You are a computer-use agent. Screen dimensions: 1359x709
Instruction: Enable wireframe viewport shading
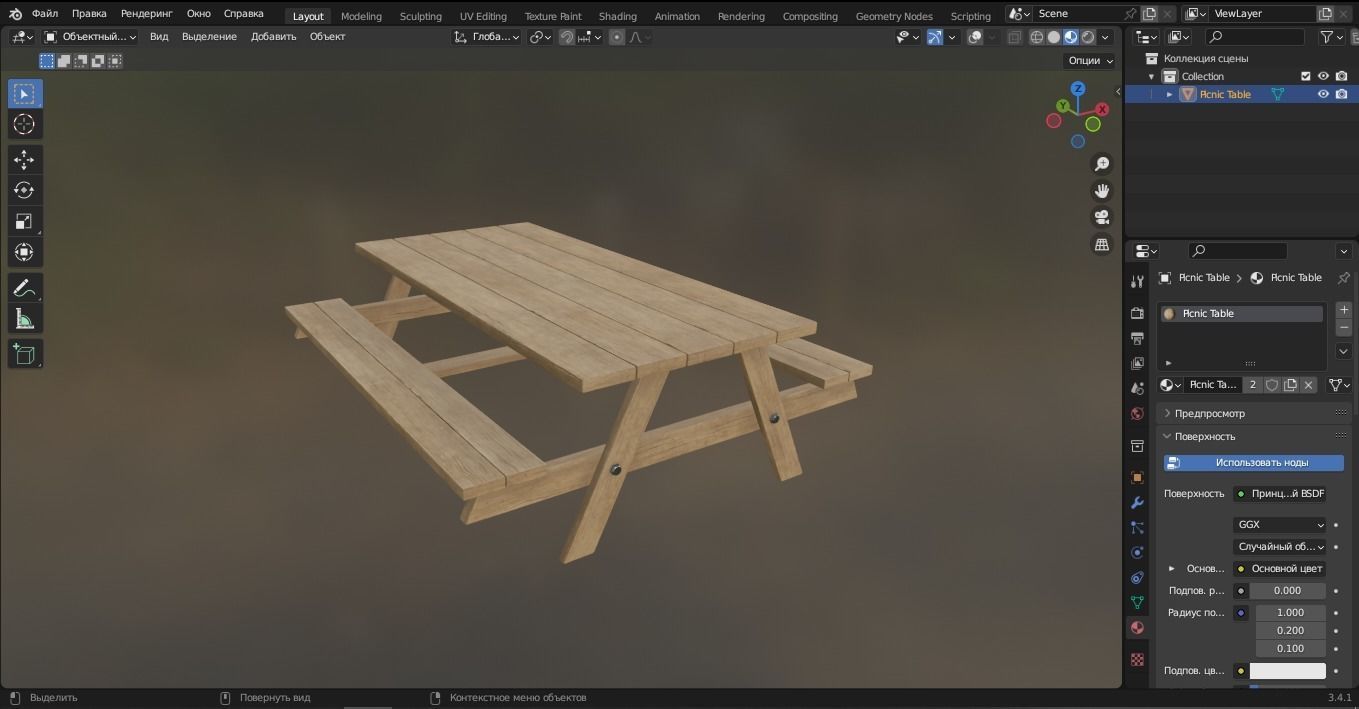1037,37
